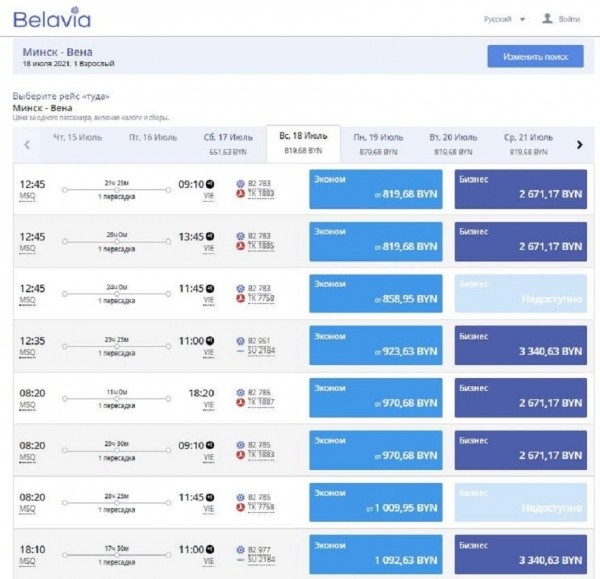Show later dates with the right arrow

tap(579, 145)
